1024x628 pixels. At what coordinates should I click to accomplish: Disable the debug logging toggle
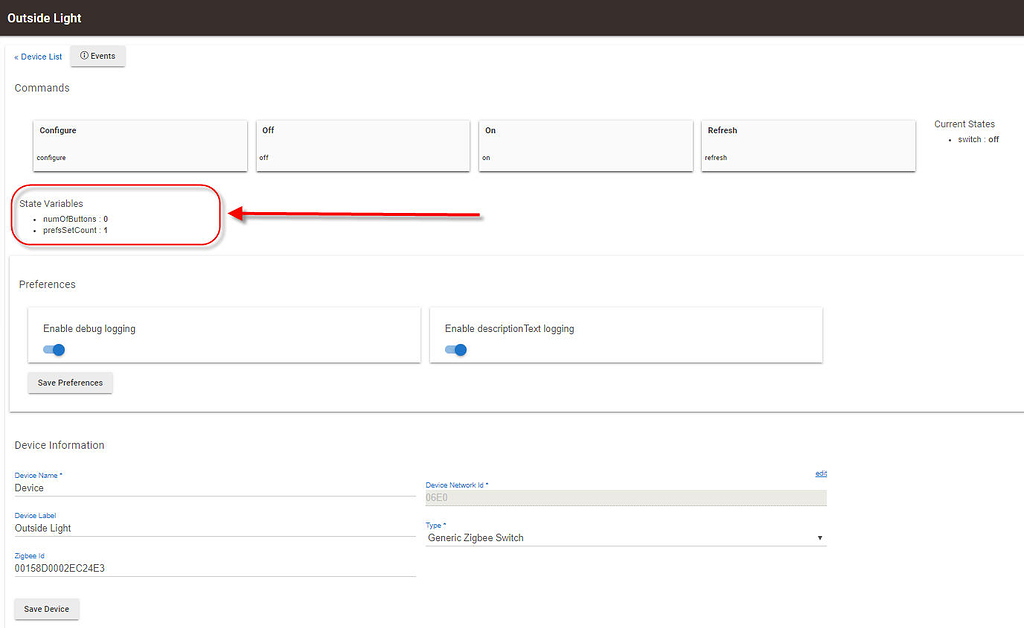[54, 350]
